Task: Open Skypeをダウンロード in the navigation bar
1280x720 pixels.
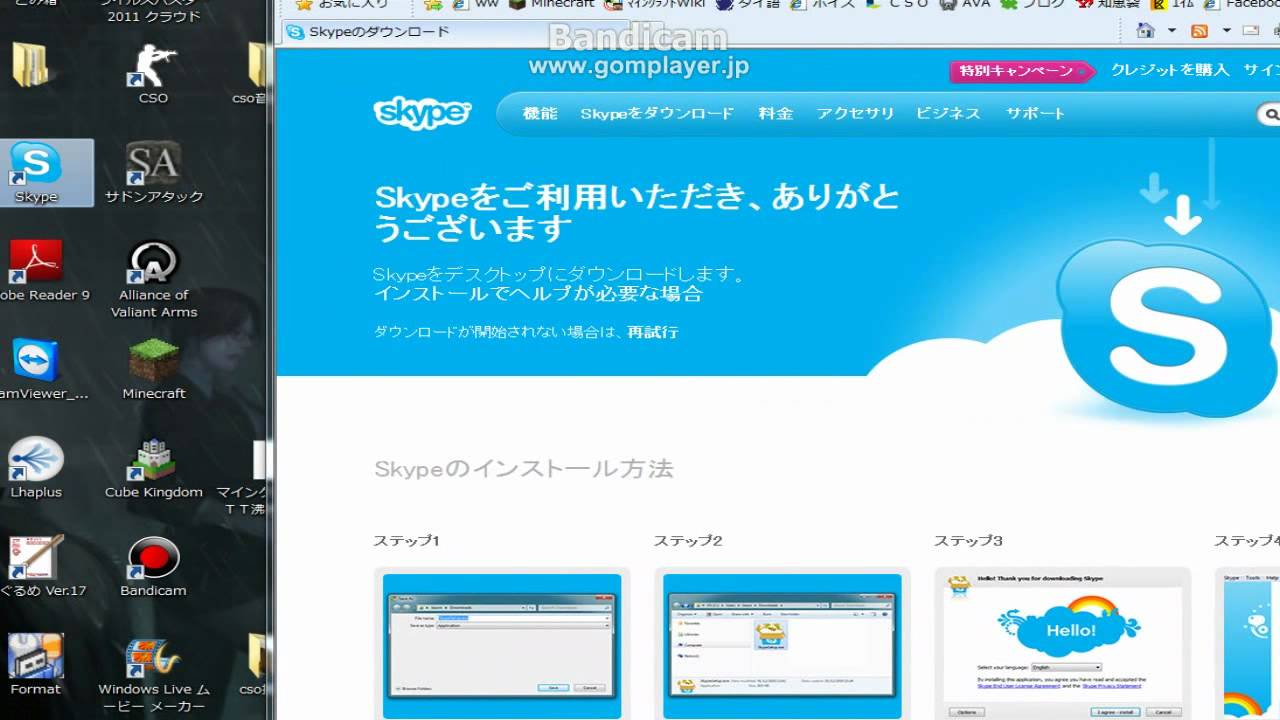Action: (x=657, y=113)
